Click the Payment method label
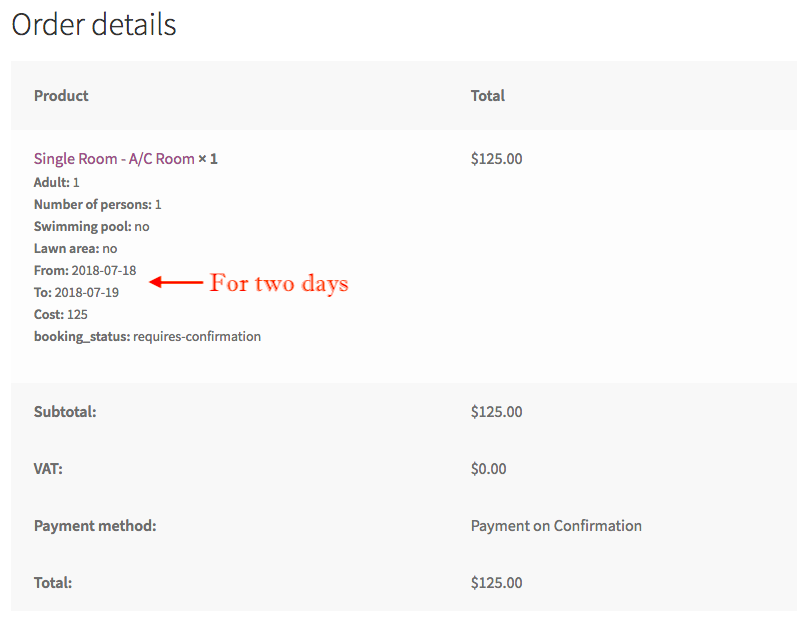 (95, 526)
